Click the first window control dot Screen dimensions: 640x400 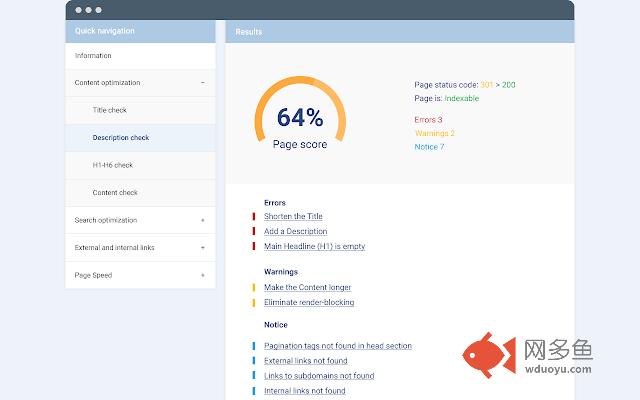pos(78,10)
